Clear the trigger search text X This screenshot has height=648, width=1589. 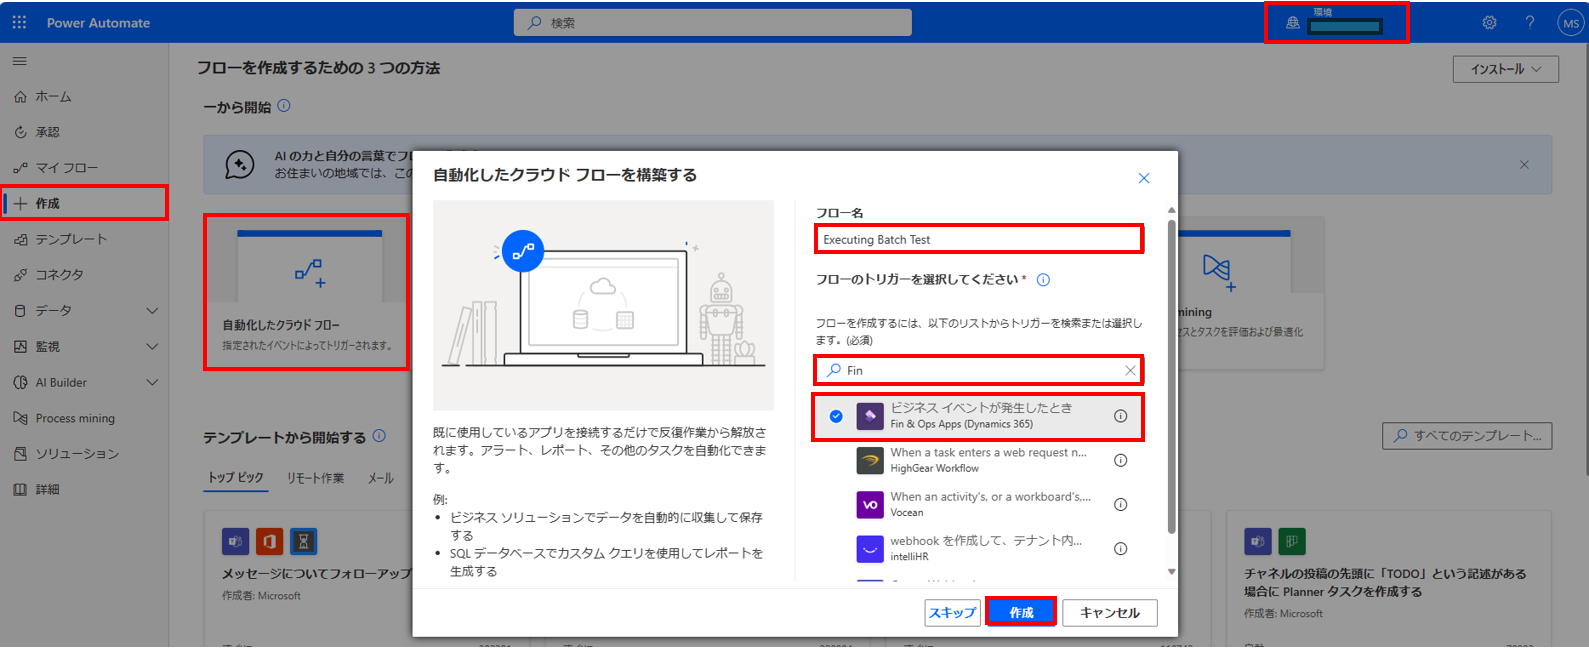(x=1130, y=370)
